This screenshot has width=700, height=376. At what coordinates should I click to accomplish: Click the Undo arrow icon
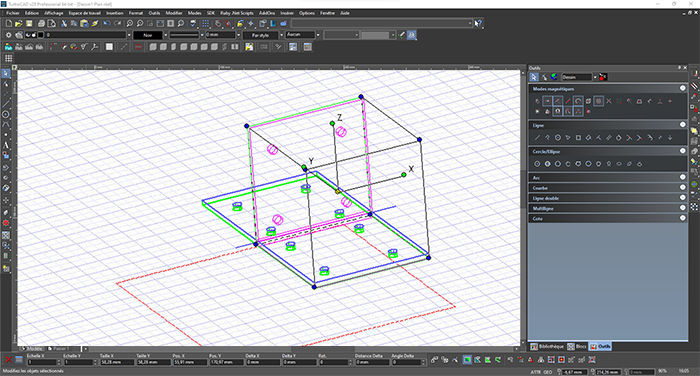tap(107, 23)
